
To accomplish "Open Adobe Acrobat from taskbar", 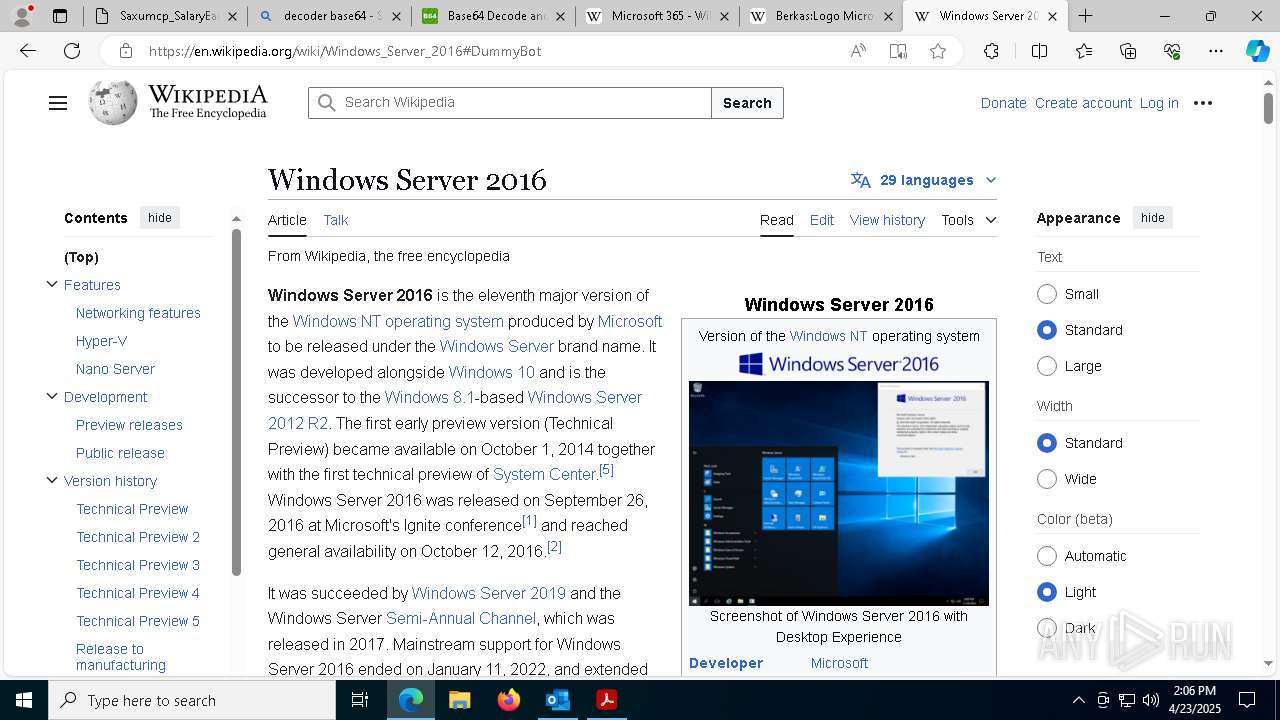I will coord(606,700).
